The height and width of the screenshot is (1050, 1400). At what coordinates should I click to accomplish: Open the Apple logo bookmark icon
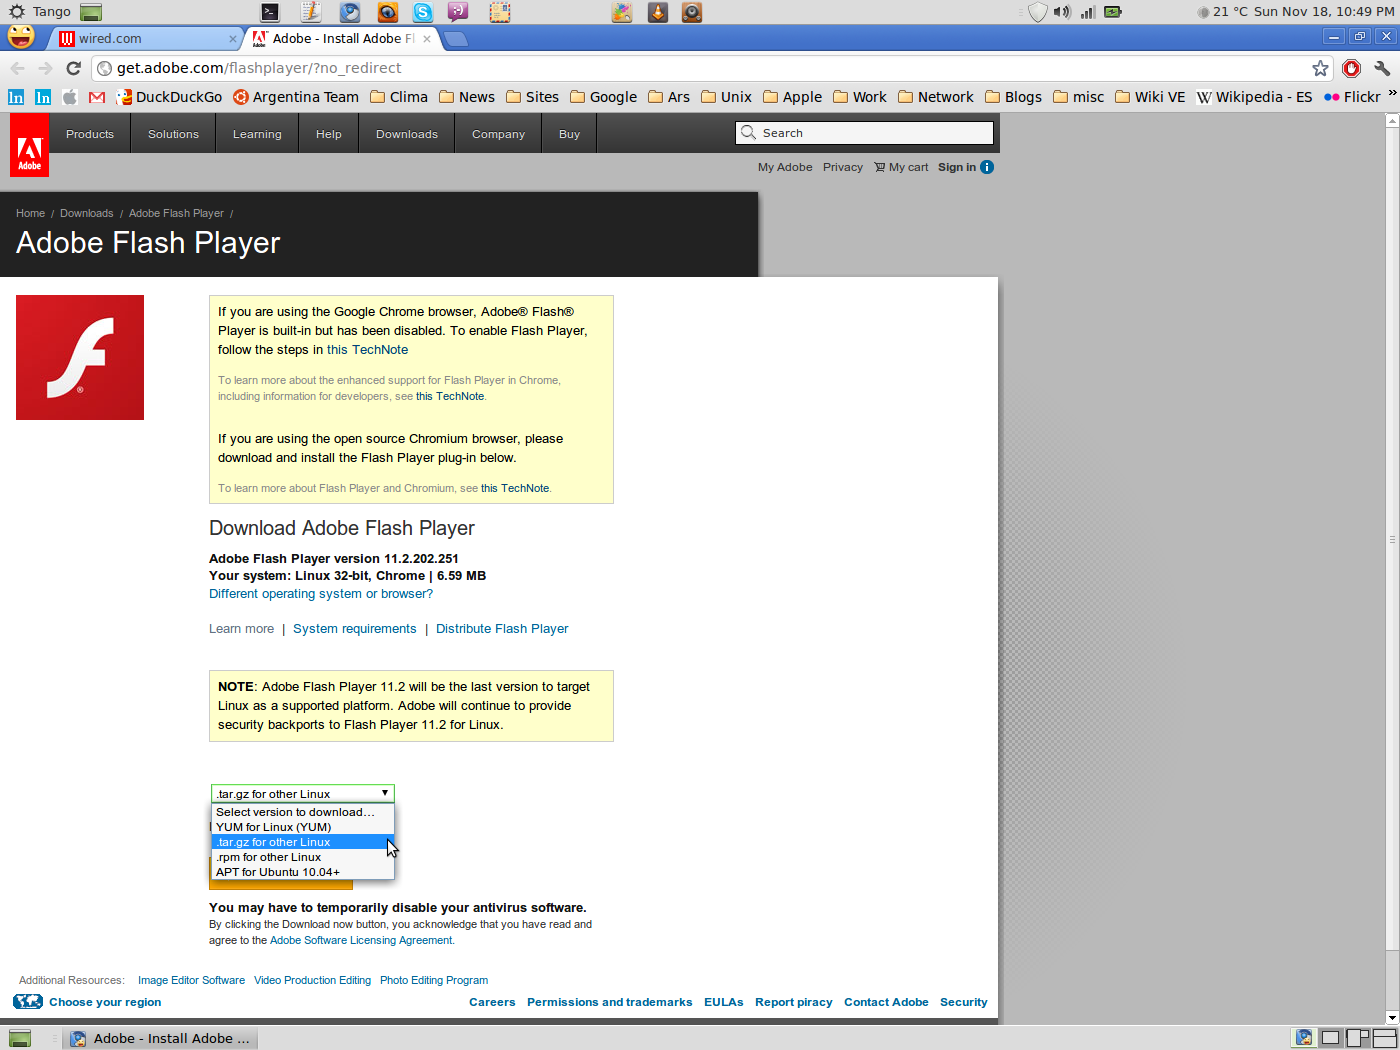[x=69, y=97]
